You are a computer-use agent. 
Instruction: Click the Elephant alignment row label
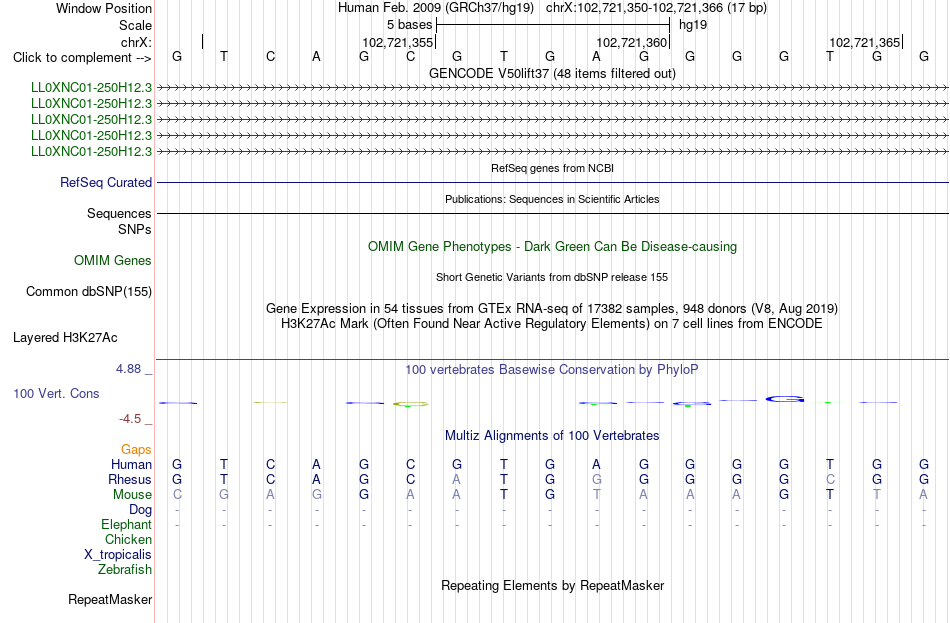(126, 524)
